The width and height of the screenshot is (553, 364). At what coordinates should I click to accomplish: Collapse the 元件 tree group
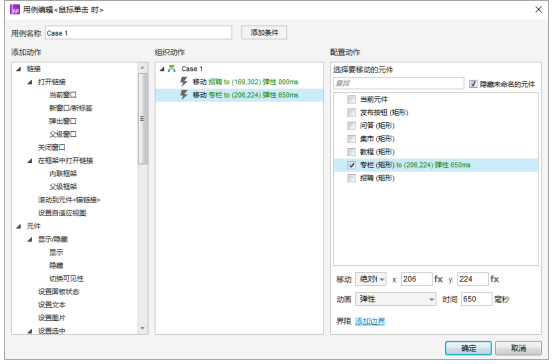point(19,226)
